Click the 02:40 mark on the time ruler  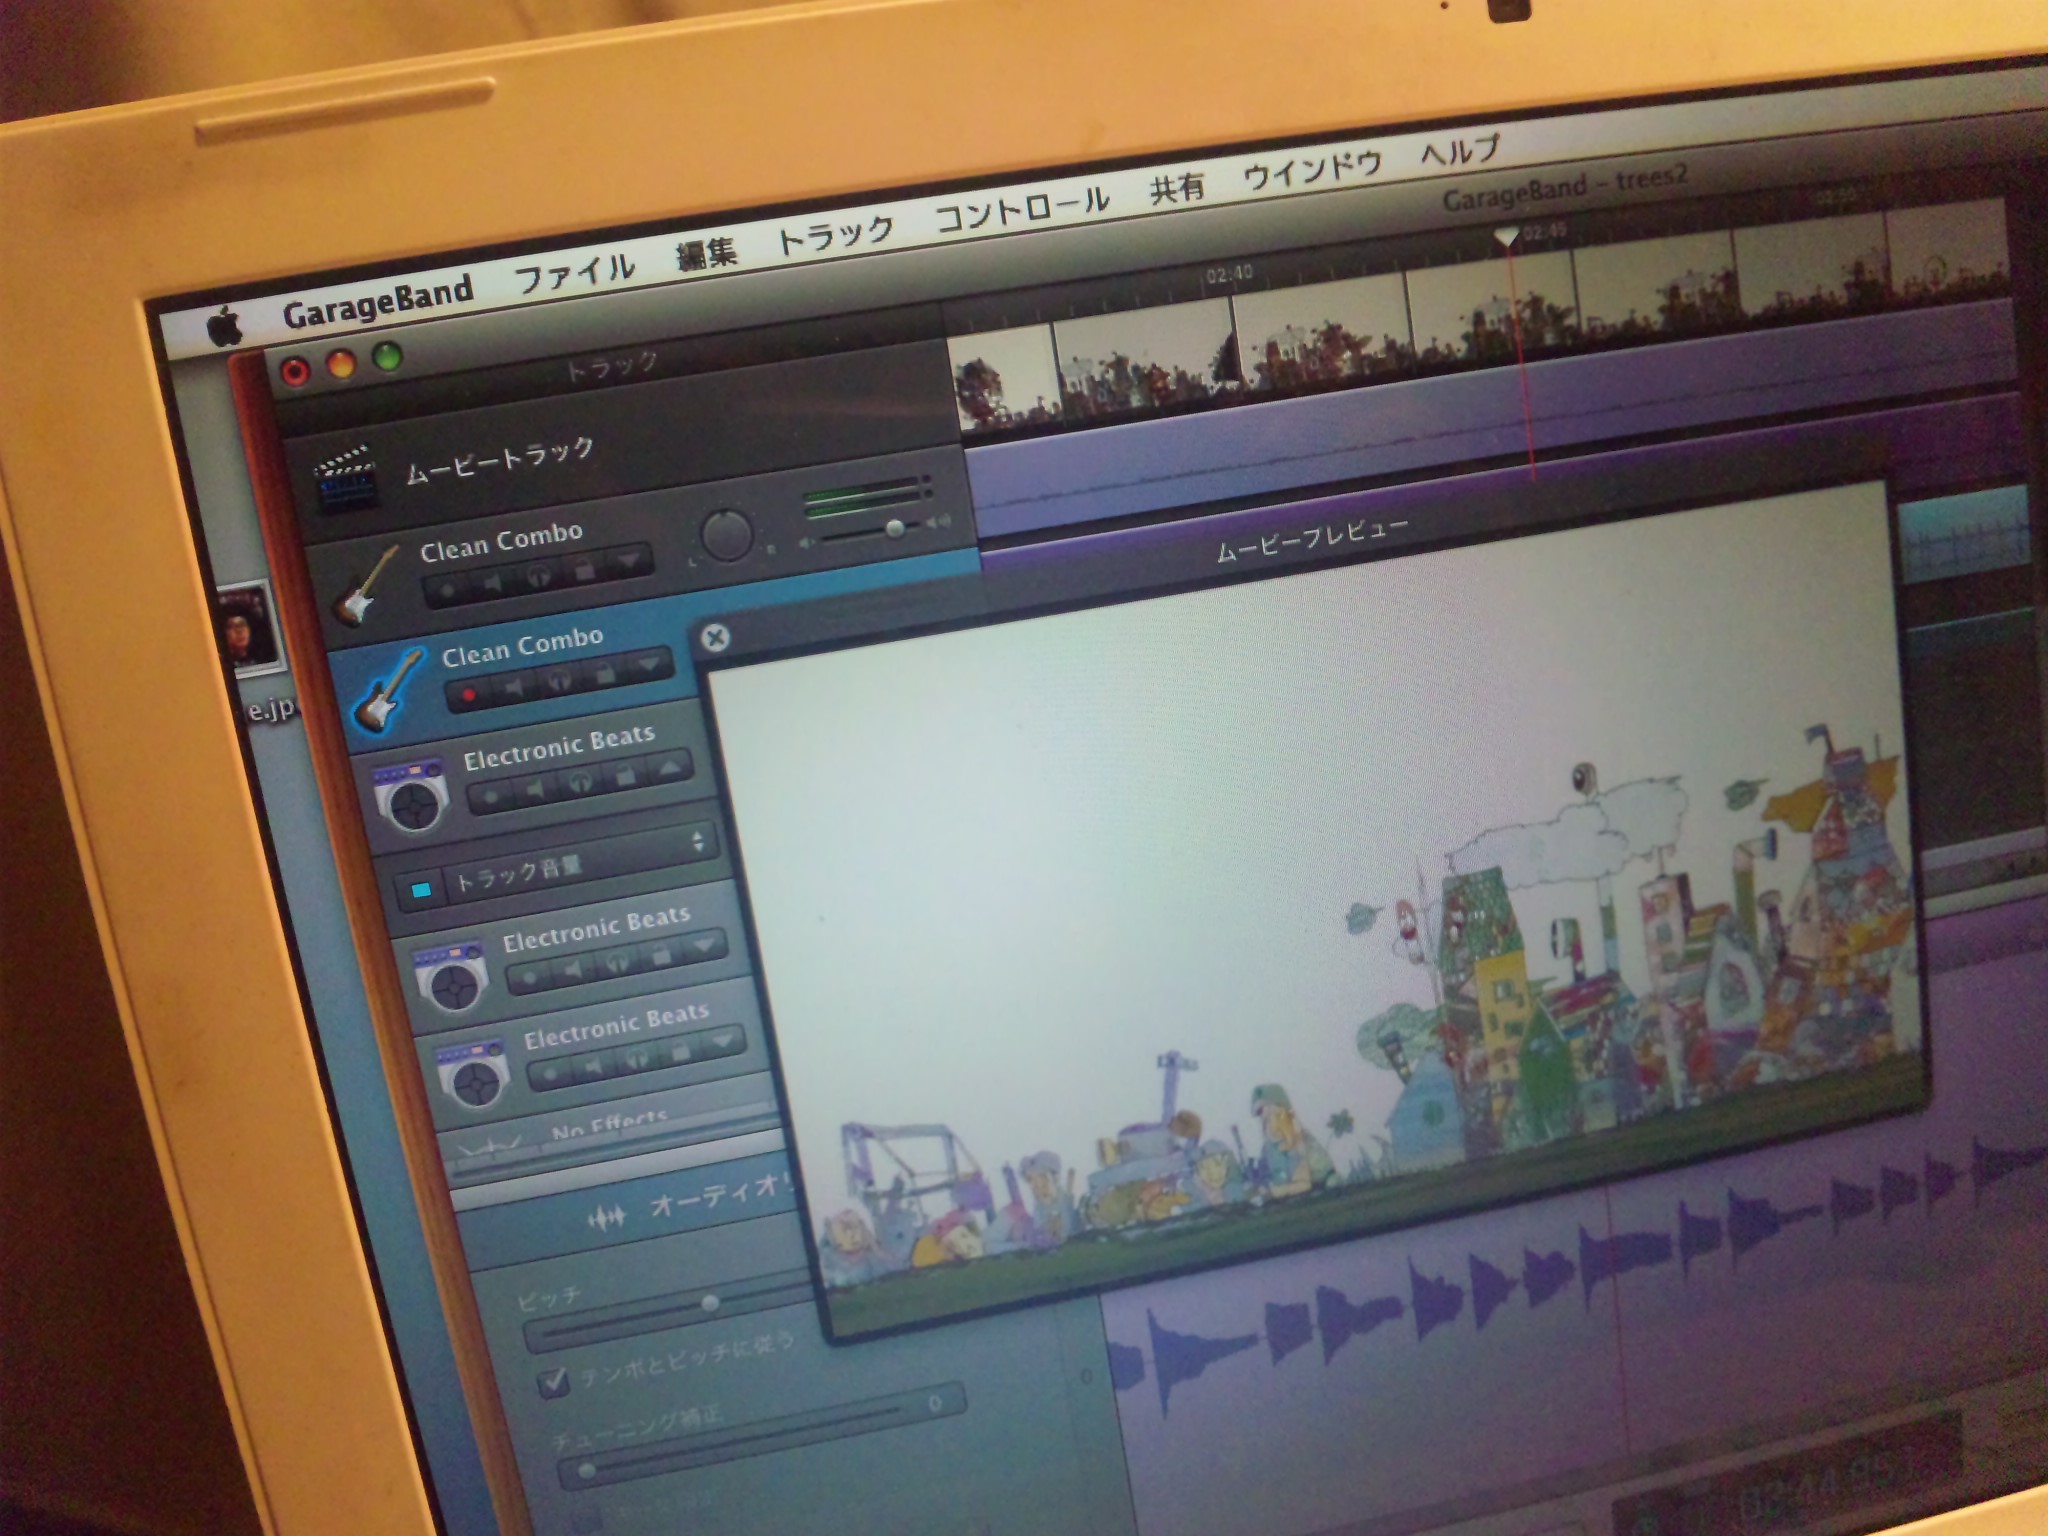point(1229,273)
